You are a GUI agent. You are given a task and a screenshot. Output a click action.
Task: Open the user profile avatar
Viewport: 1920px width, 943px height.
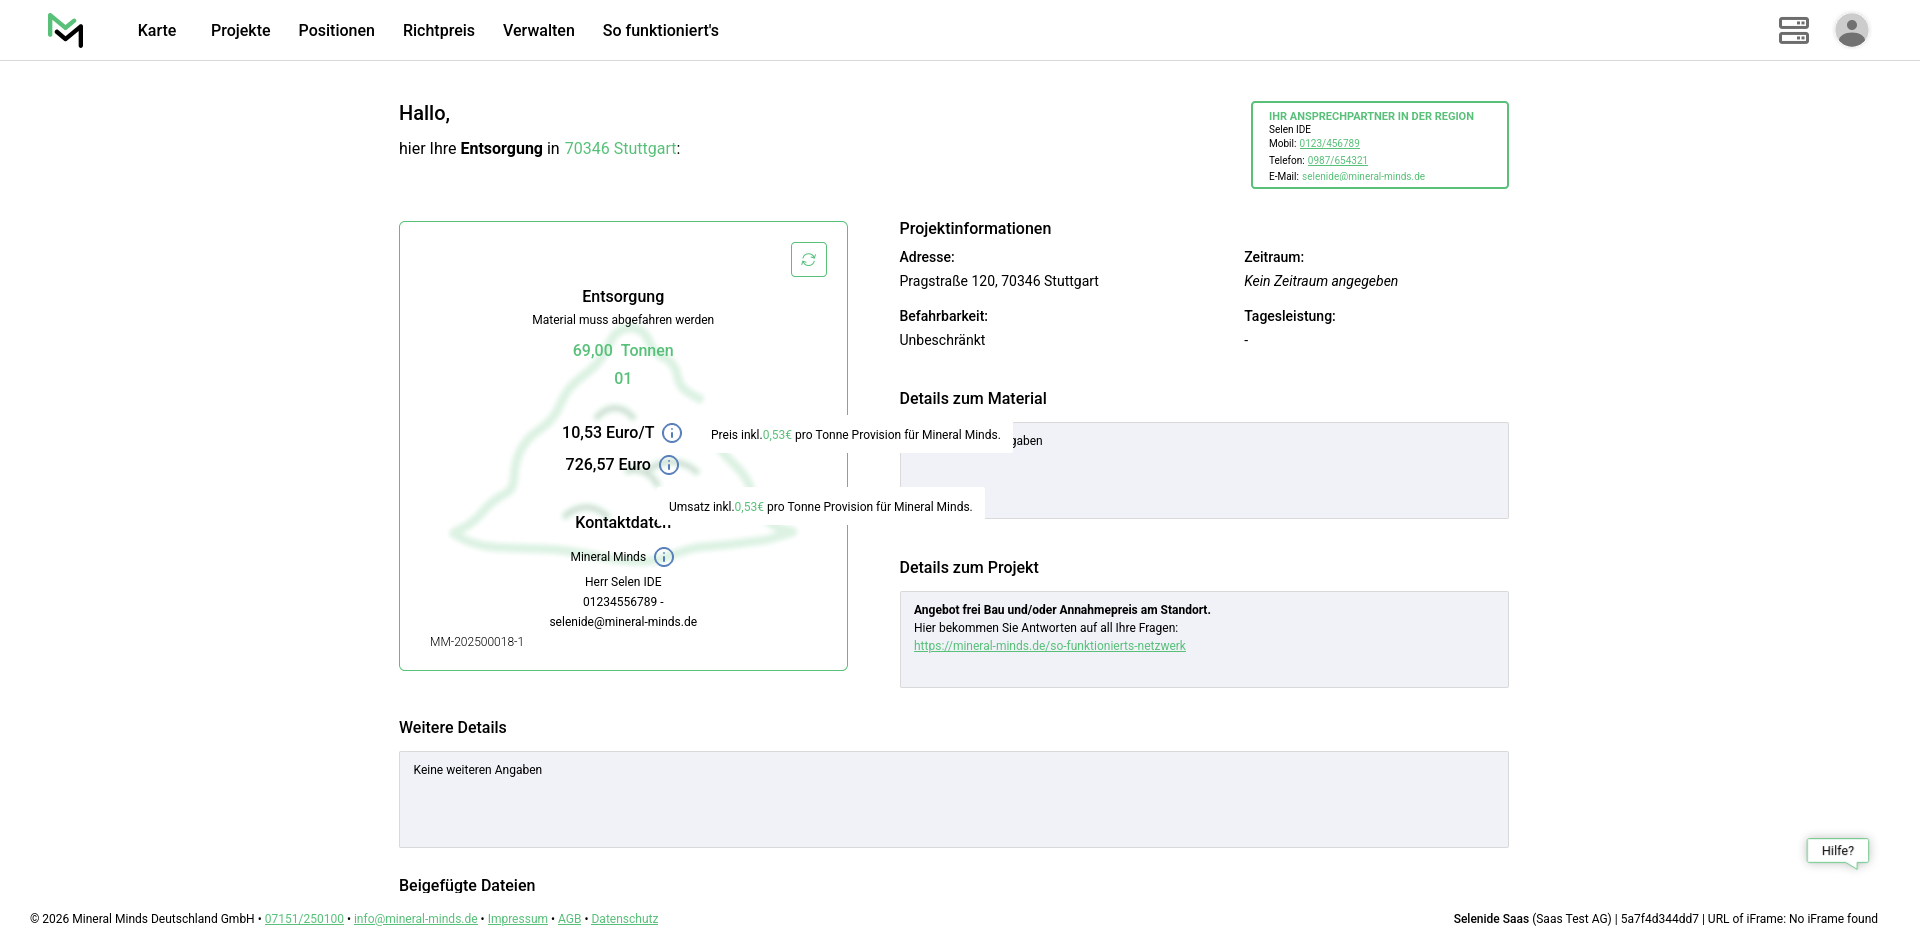[x=1851, y=30]
